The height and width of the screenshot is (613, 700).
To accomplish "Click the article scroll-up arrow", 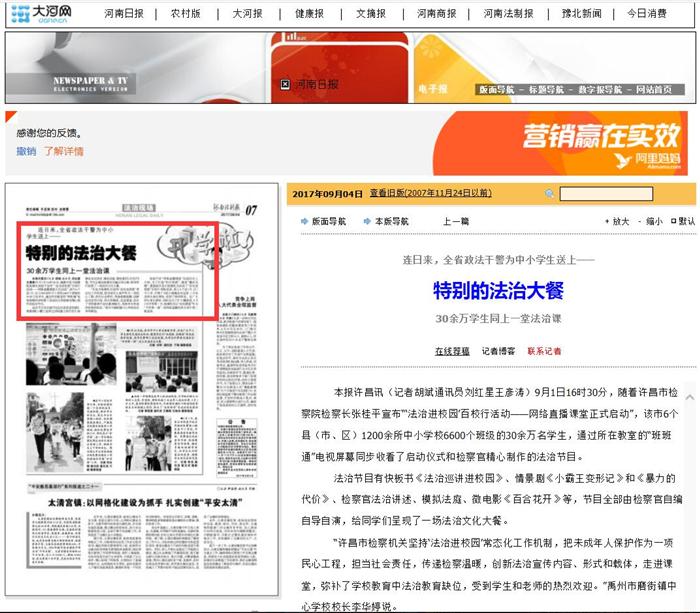I will (690, 397).
